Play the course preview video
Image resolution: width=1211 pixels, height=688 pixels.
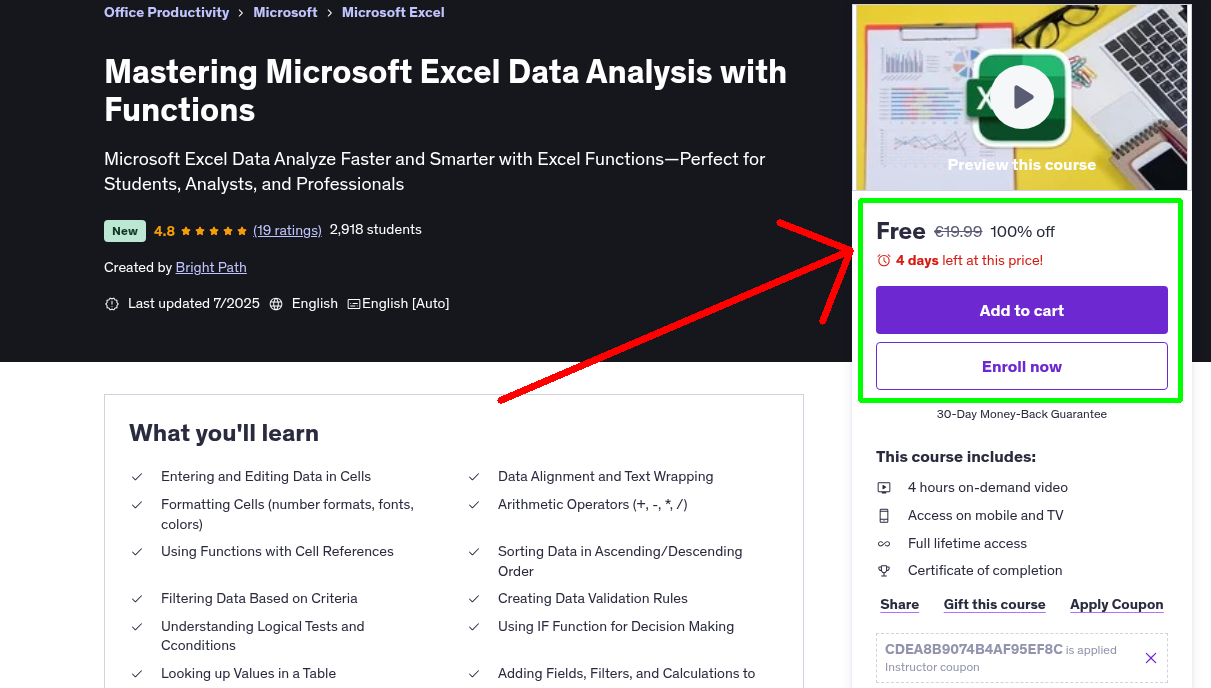[x=1022, y=98]
